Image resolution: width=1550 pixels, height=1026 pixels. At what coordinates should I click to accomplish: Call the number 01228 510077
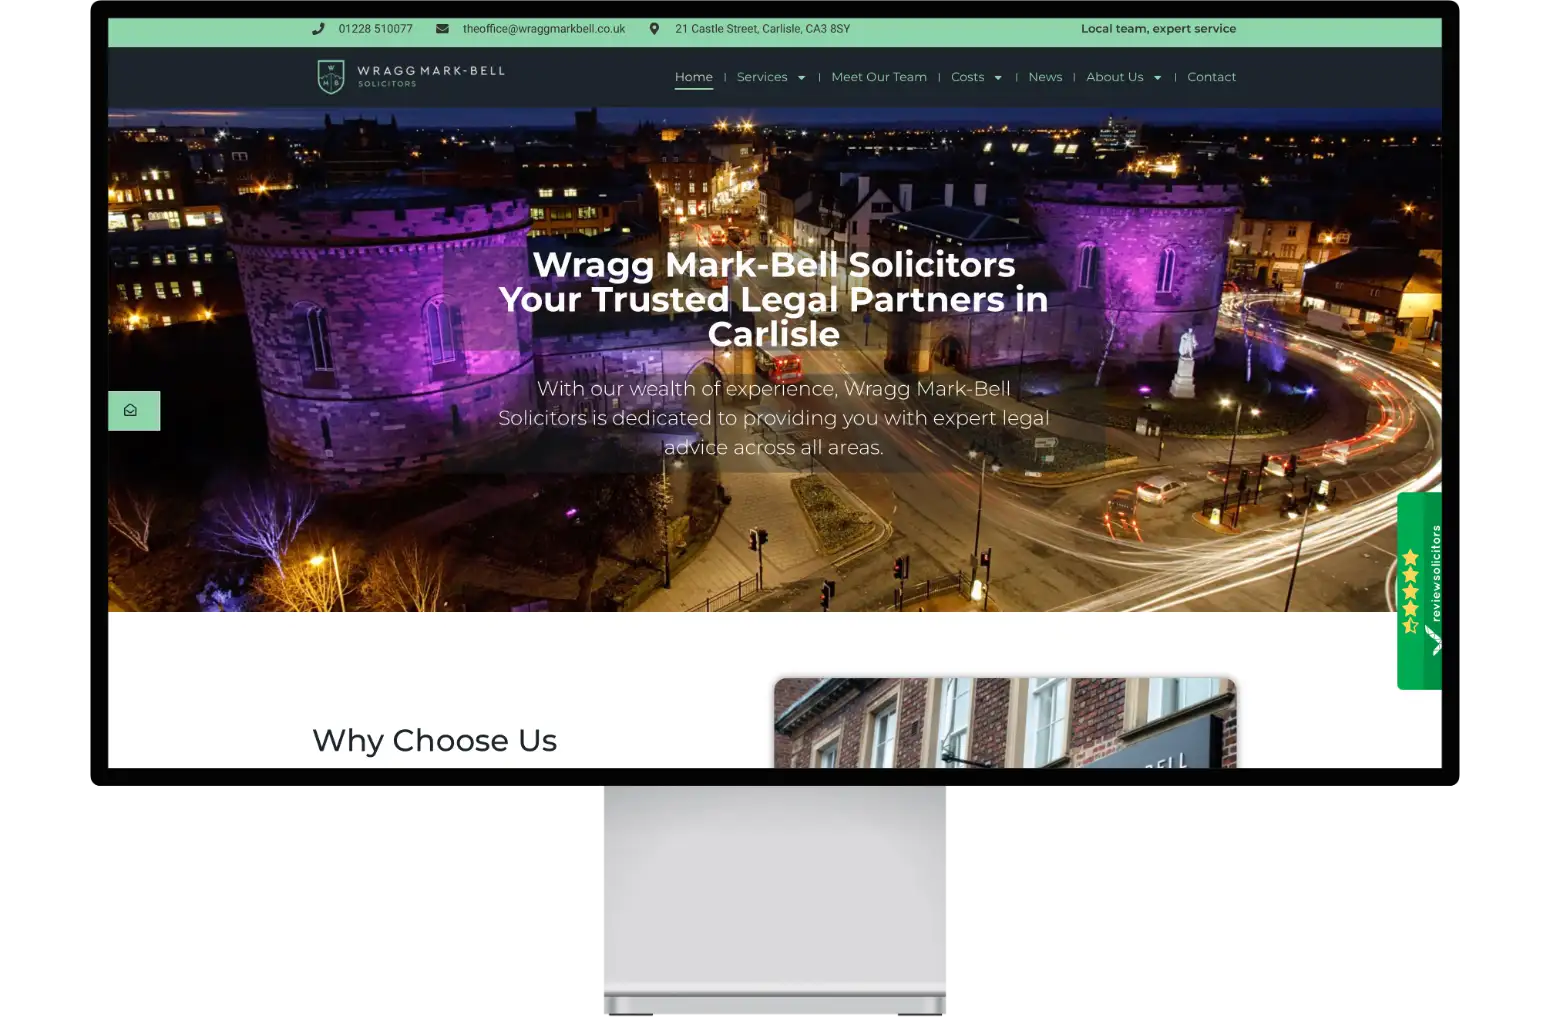click(x=375, y=29)
